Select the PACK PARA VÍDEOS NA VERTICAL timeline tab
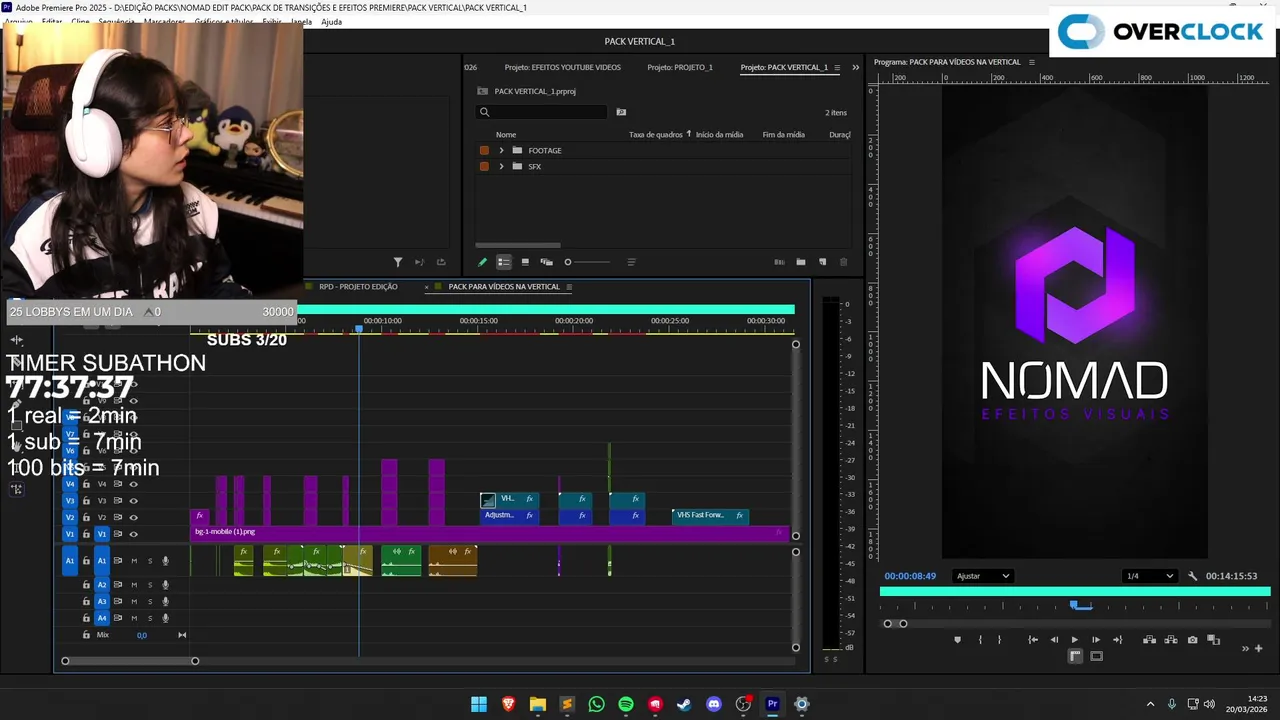The width and height of the screenshot is (1280, 720). pyautogui.click(x=504, y=287)
